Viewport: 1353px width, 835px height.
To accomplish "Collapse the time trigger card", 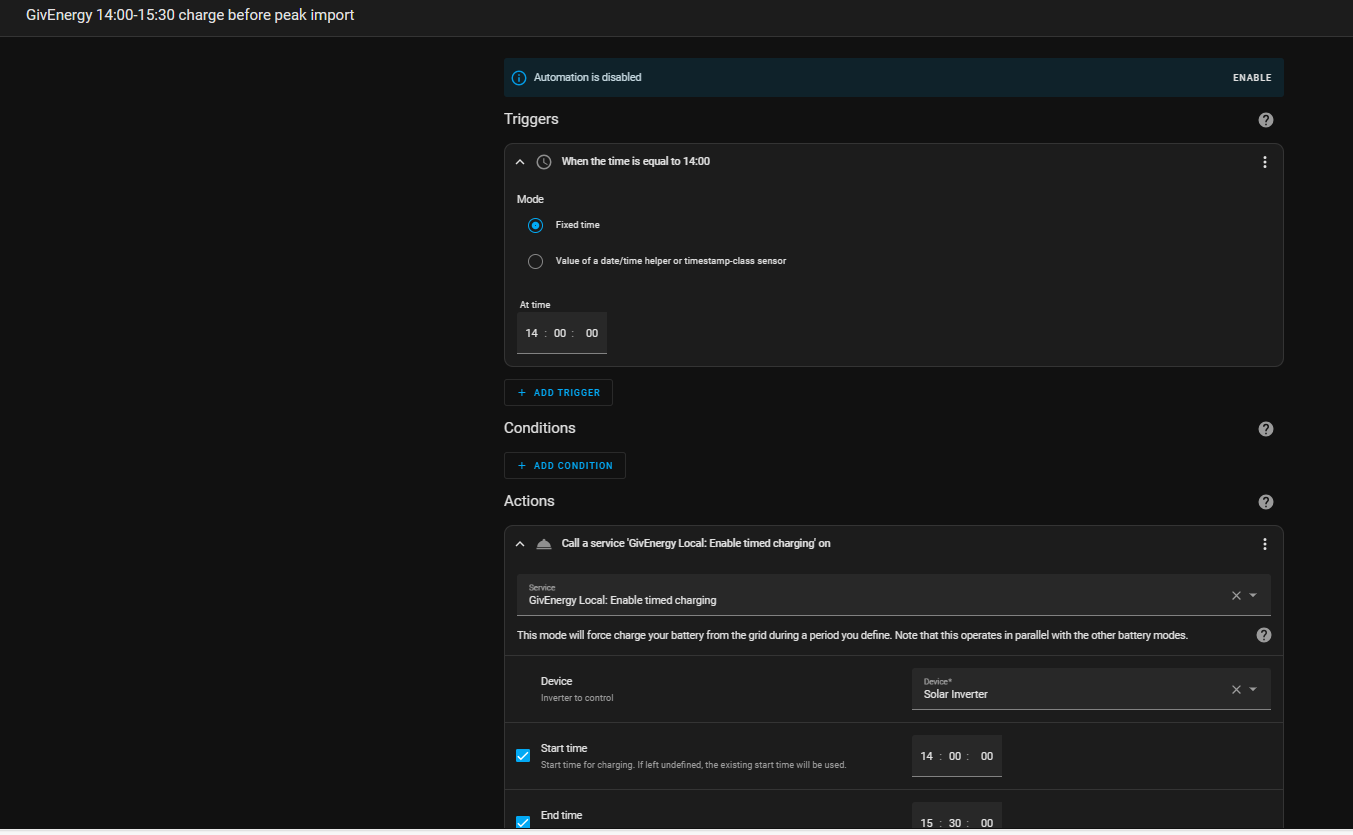I will click(x=519, y=162).
